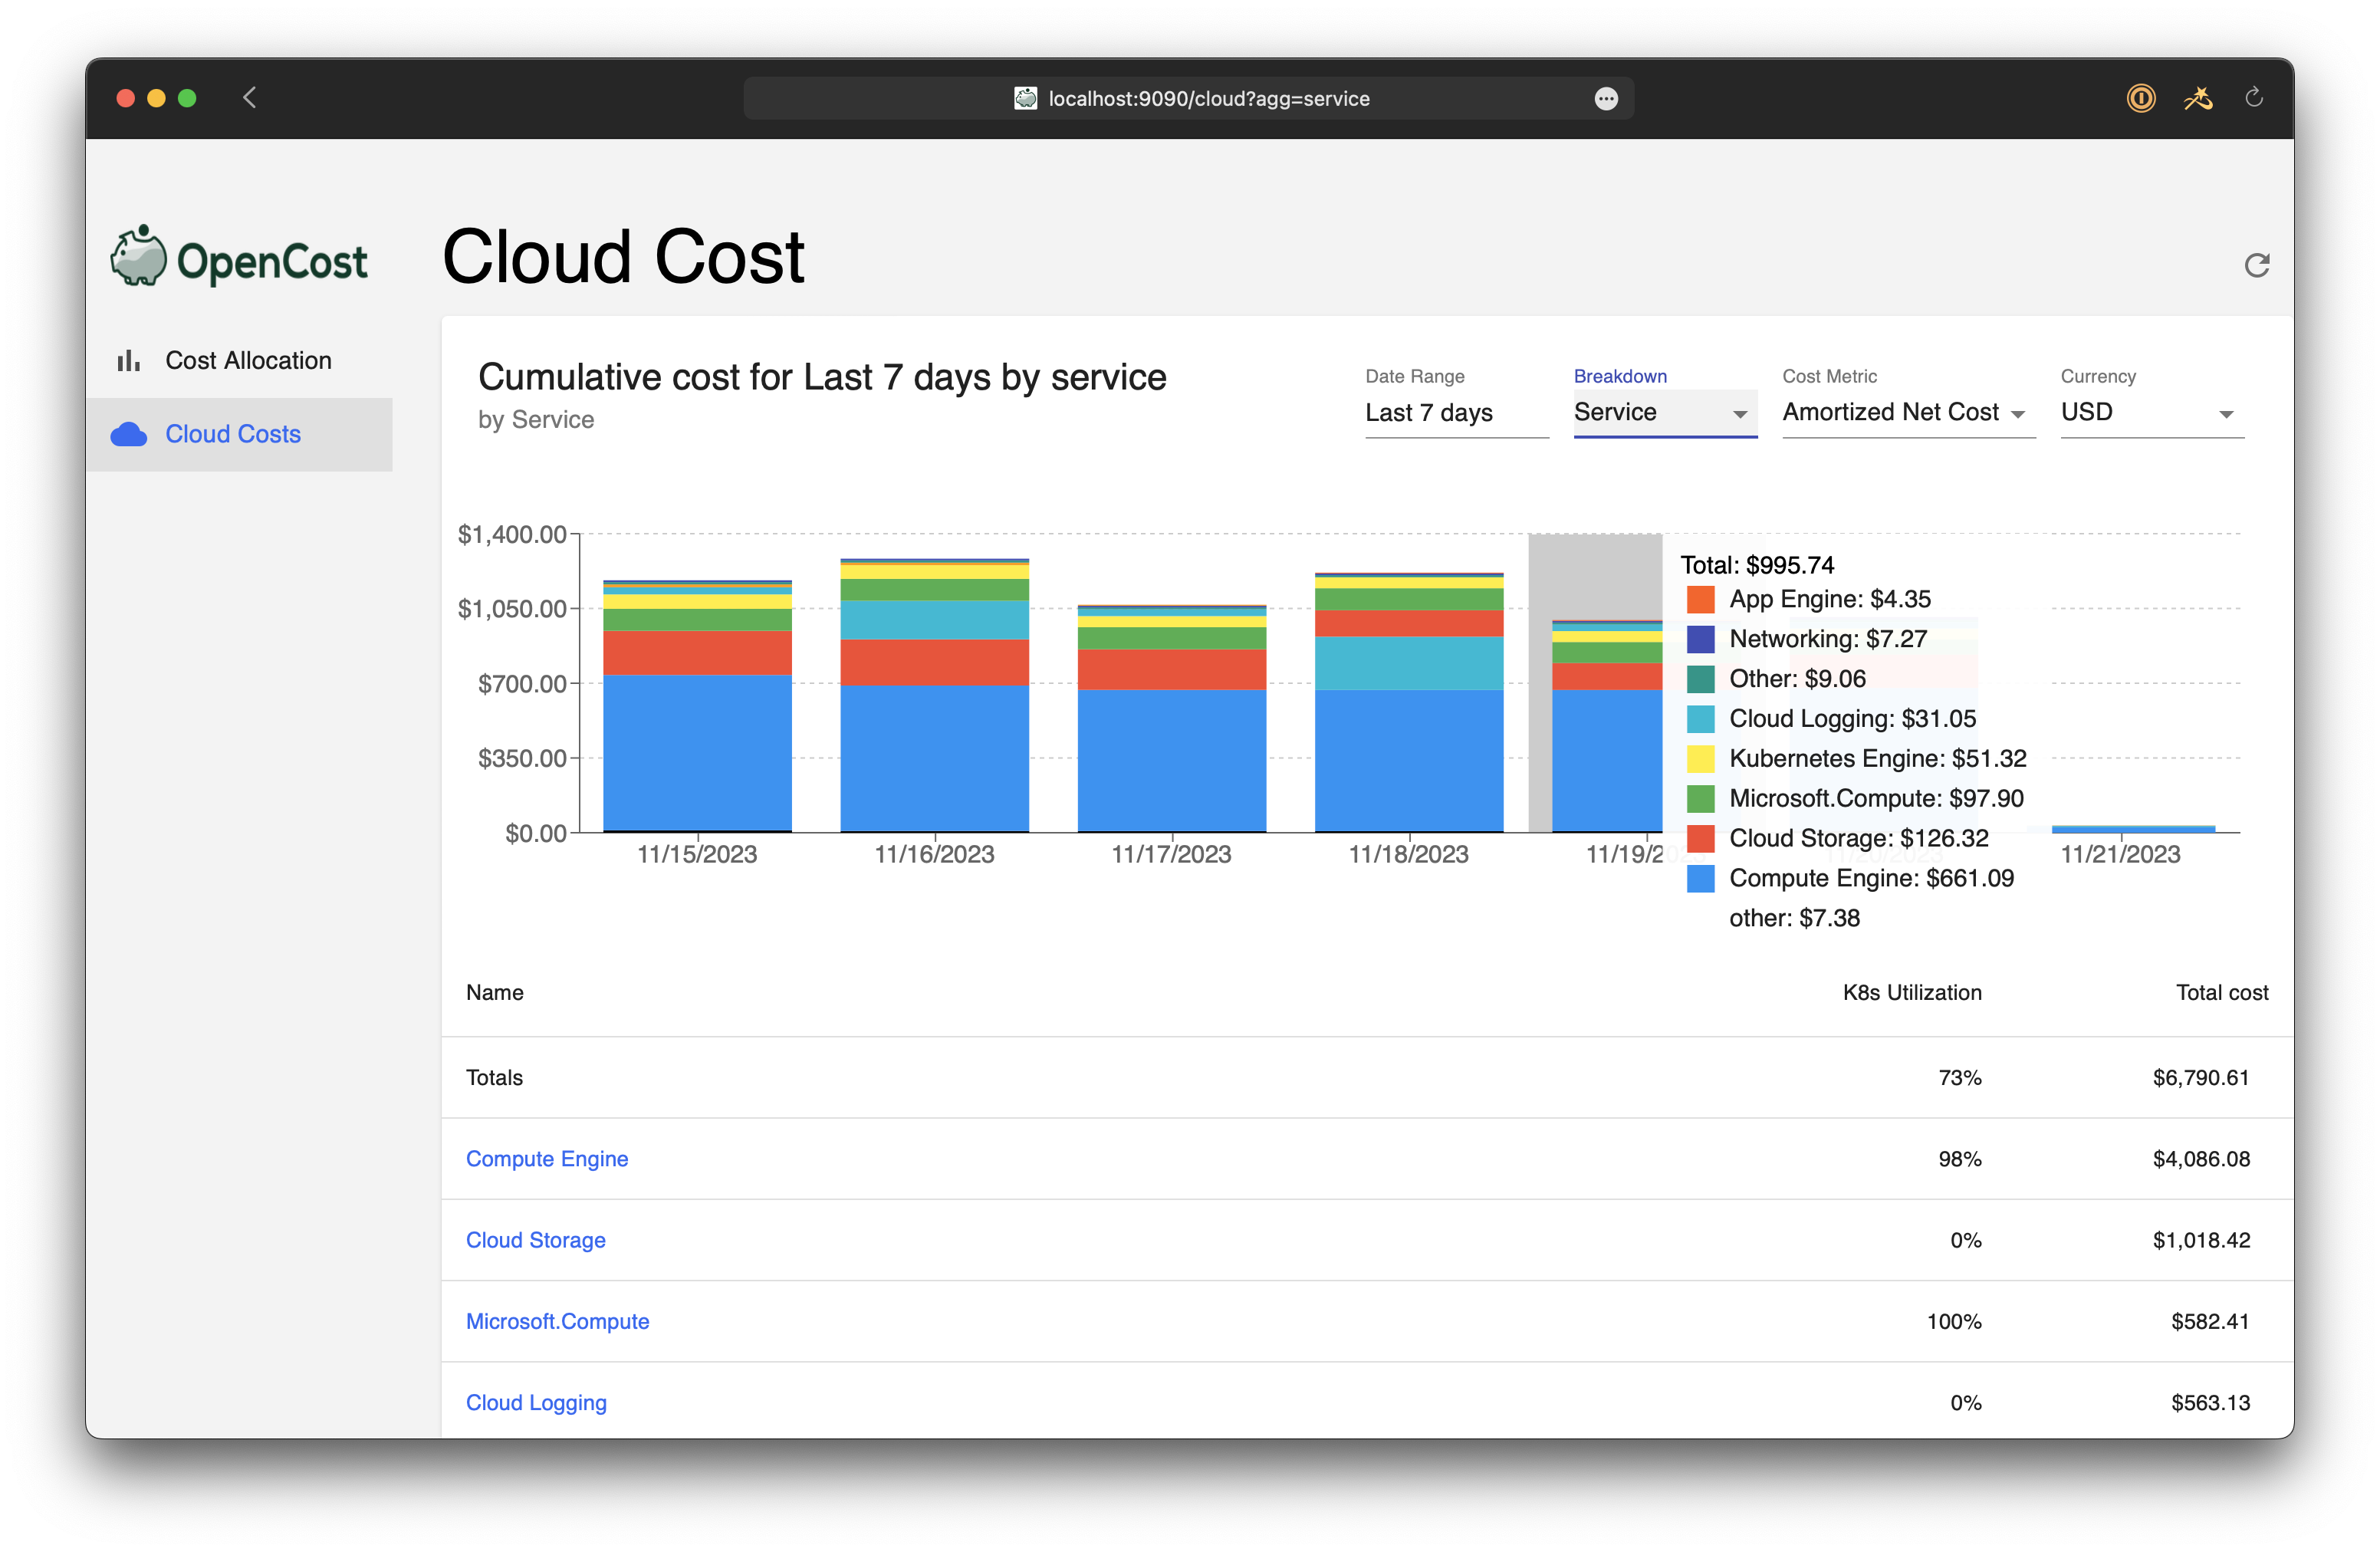Open the Breakdown Service dropdown
Screen dimensions: 2380x1552
point(1664,413)
